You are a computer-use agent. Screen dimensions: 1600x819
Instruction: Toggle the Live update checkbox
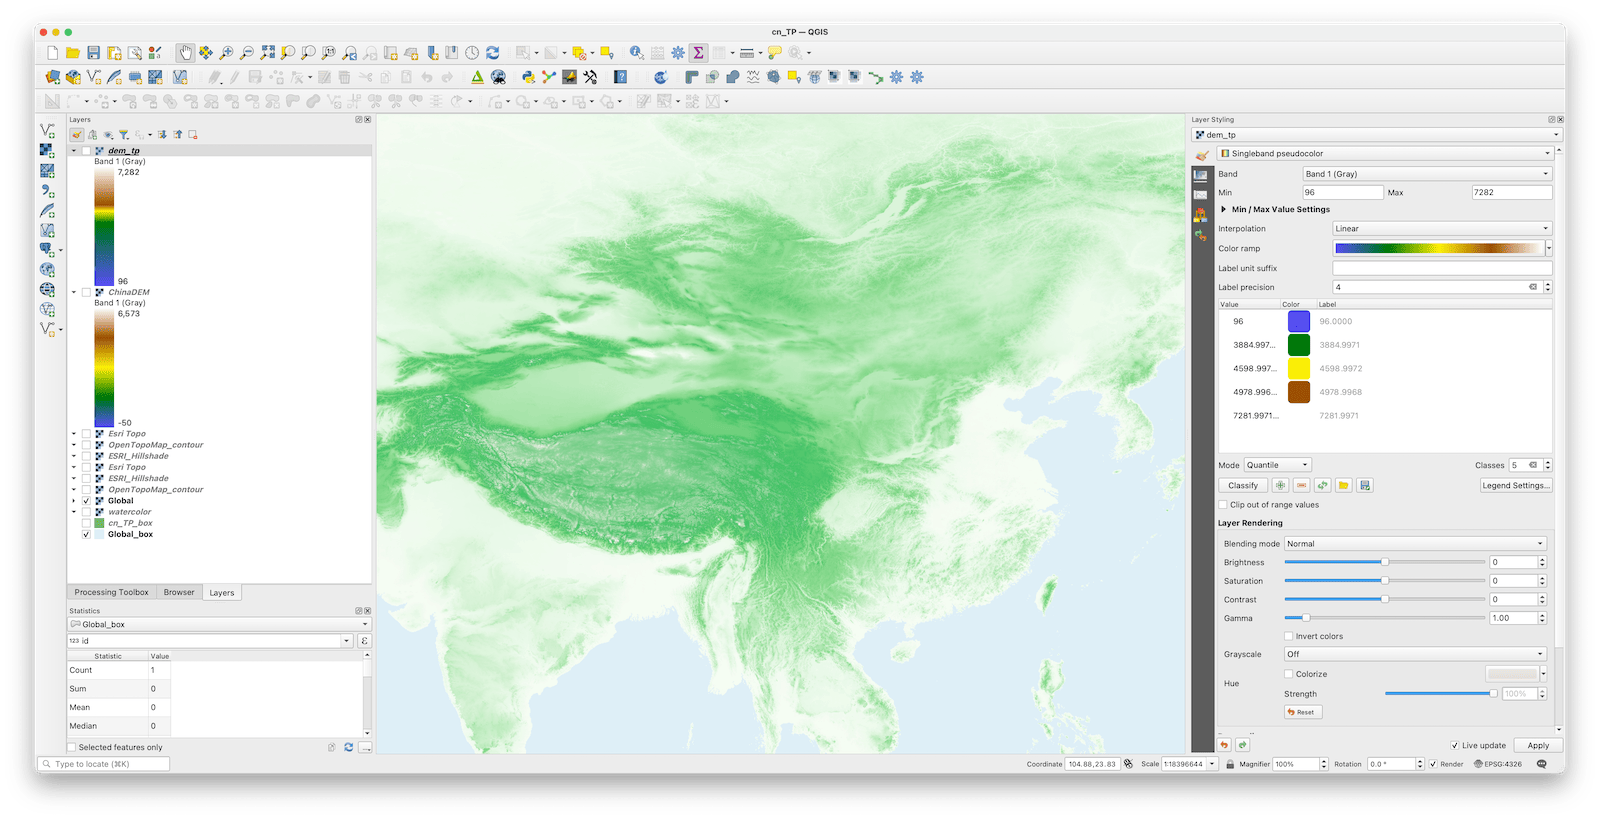click(1455, 745)
